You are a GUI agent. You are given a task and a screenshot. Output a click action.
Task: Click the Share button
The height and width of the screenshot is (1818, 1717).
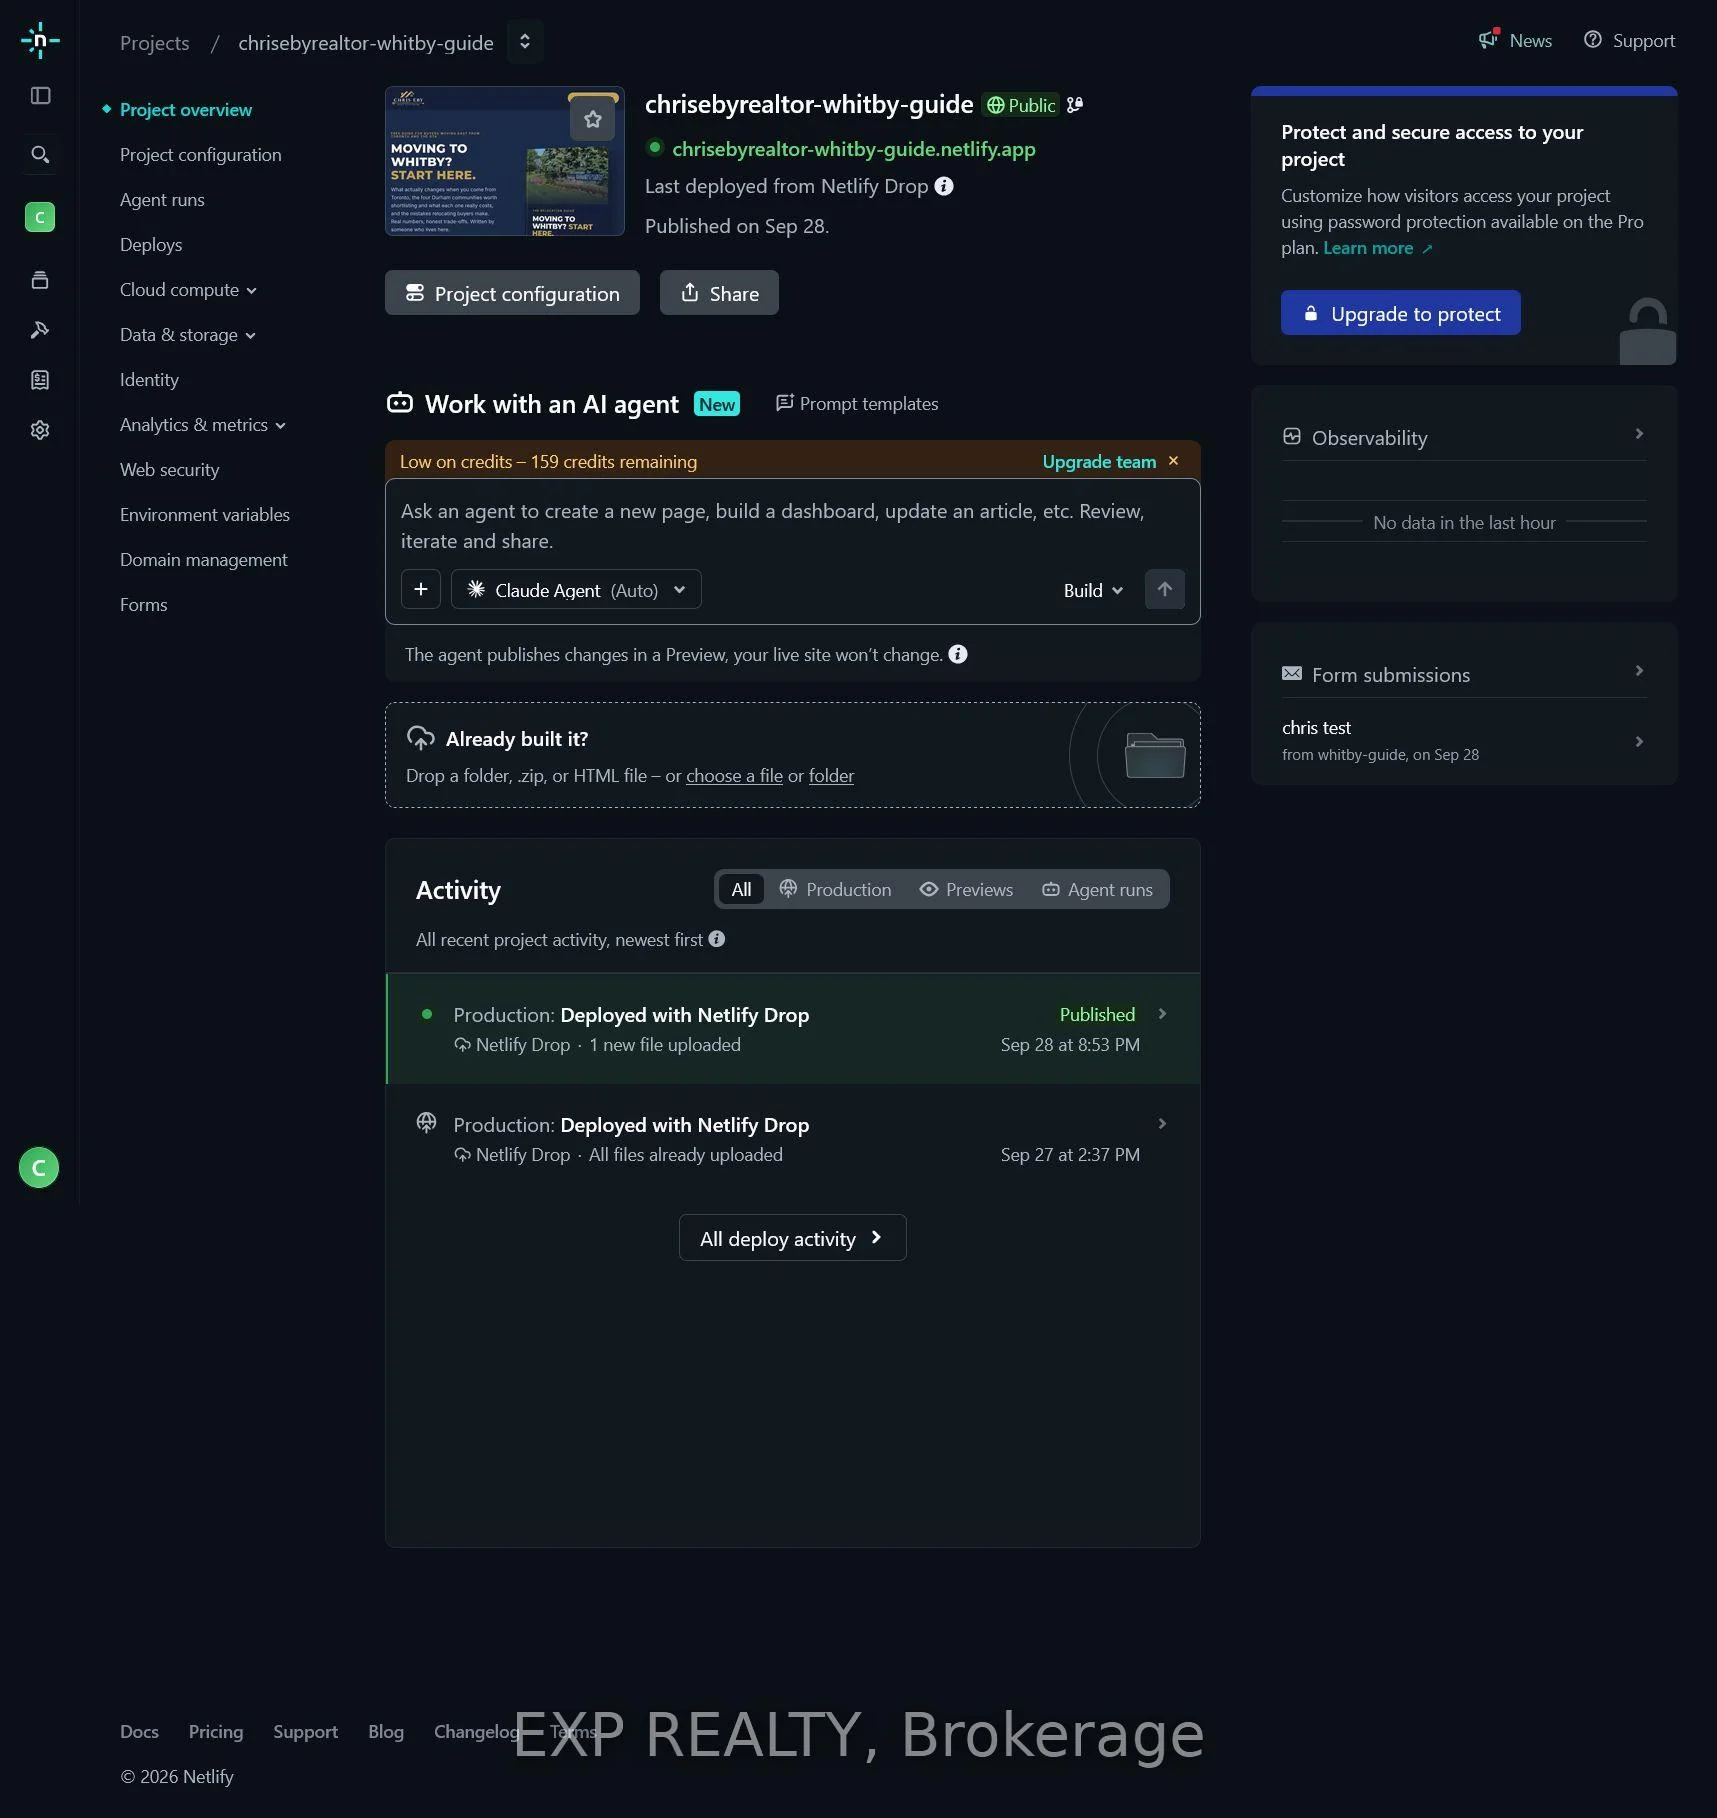pos(719,293)
